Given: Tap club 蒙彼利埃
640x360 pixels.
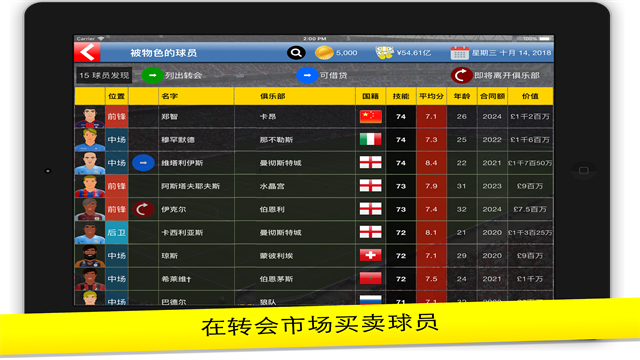Looking at the screenshot, I should pyautogui.click(x=276, y=256).
